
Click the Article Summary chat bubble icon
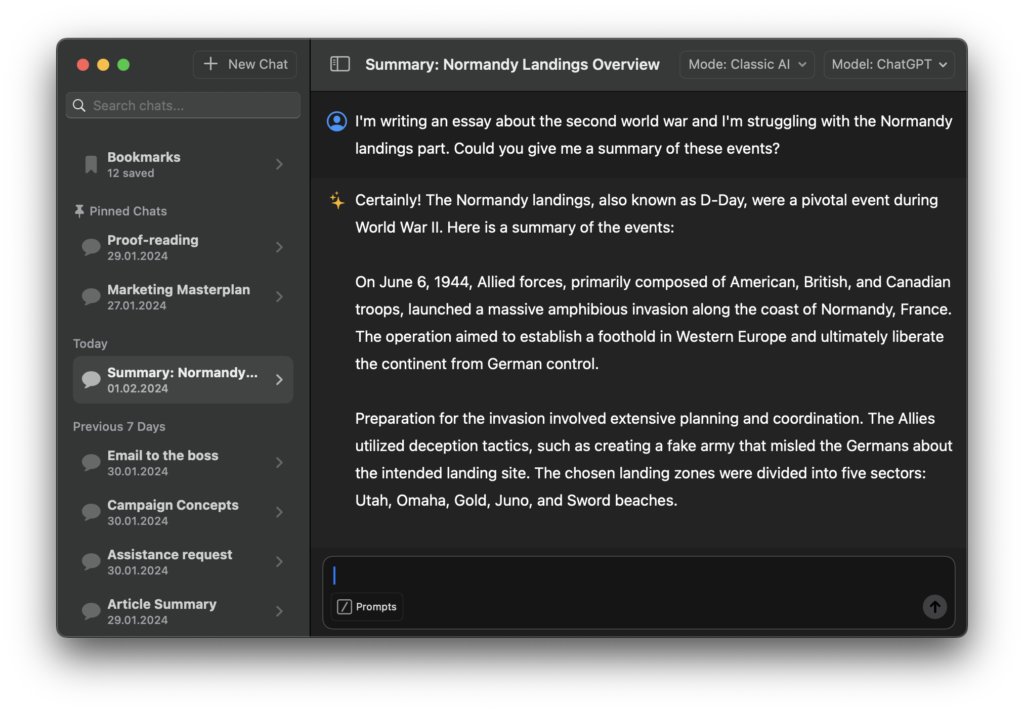[x=91, y=611]
